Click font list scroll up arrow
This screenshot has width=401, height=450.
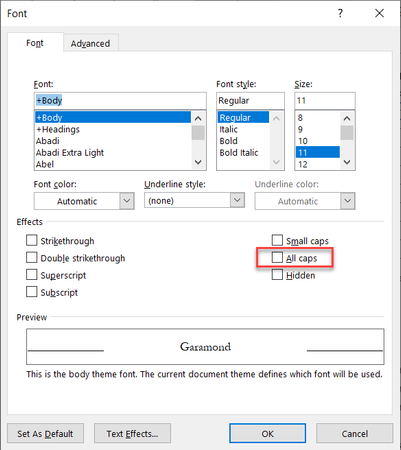[x=198, y=118]
